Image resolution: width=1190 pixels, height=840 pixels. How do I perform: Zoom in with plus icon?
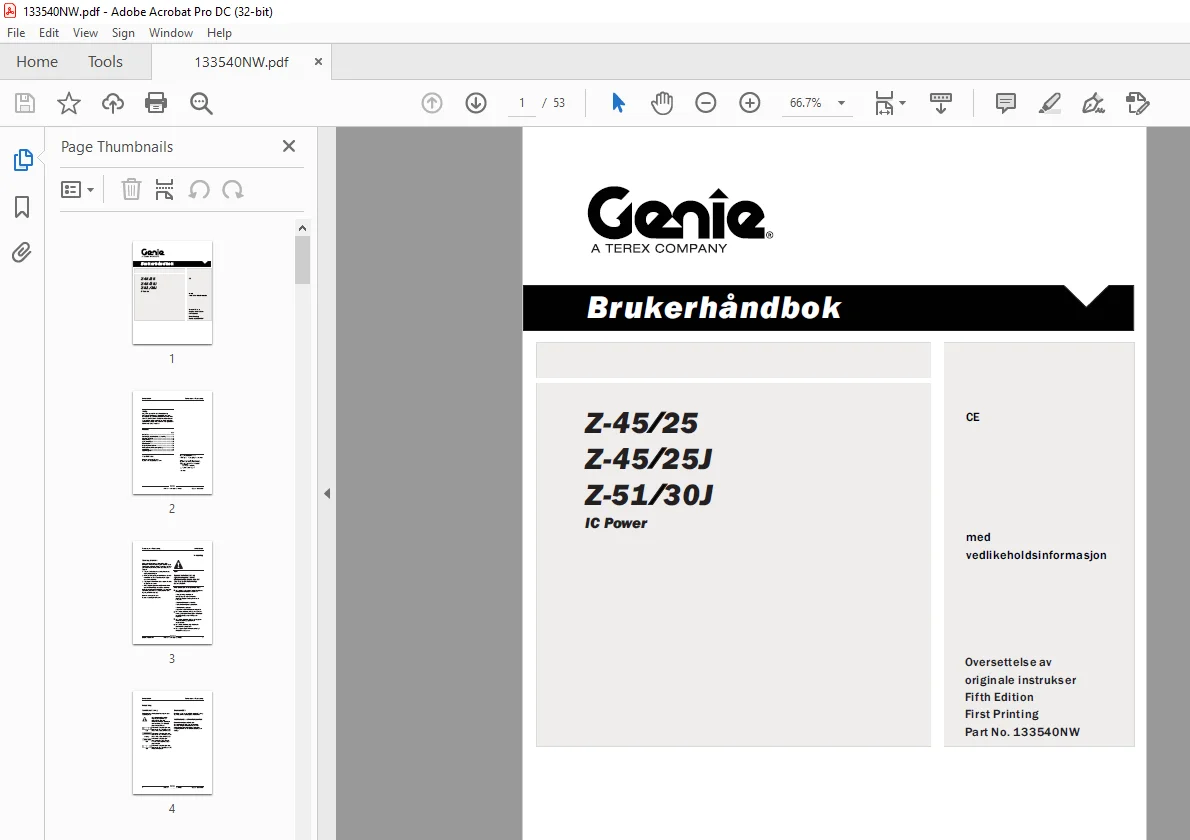pyautogui.click(x=750, y=103)
